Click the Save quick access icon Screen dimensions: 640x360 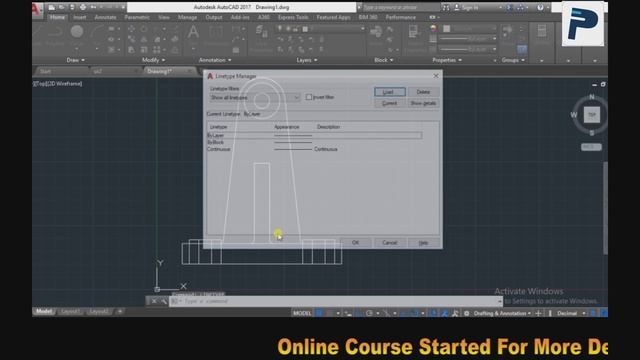(72, 7)
